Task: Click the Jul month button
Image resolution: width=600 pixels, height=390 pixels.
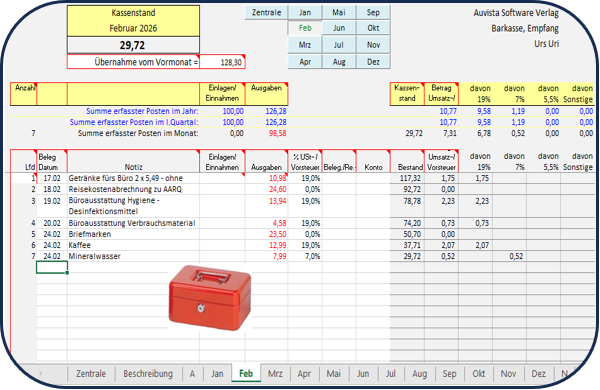Action: (339, 45)
